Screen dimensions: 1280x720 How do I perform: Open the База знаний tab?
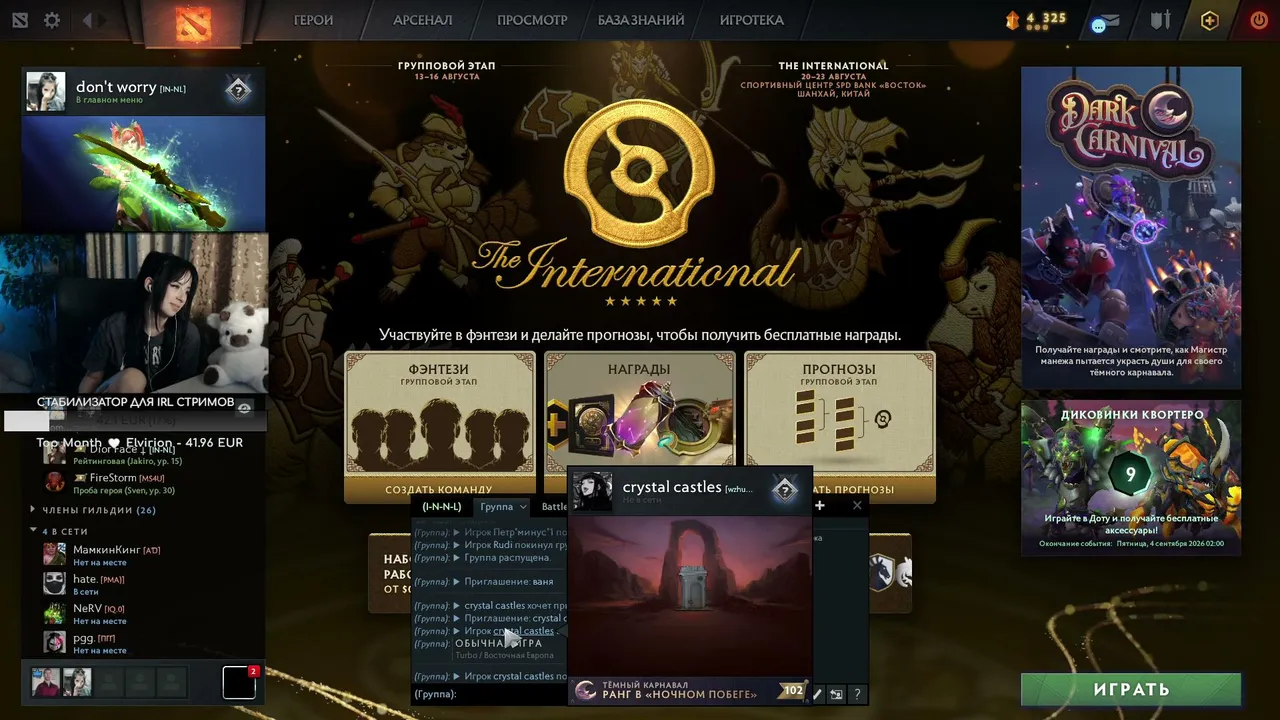(x=641, y=20)
